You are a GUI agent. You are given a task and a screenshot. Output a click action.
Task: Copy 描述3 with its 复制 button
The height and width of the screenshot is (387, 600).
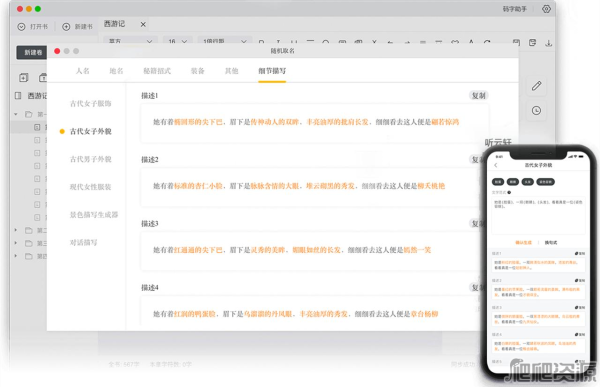(x=476, y=224)
